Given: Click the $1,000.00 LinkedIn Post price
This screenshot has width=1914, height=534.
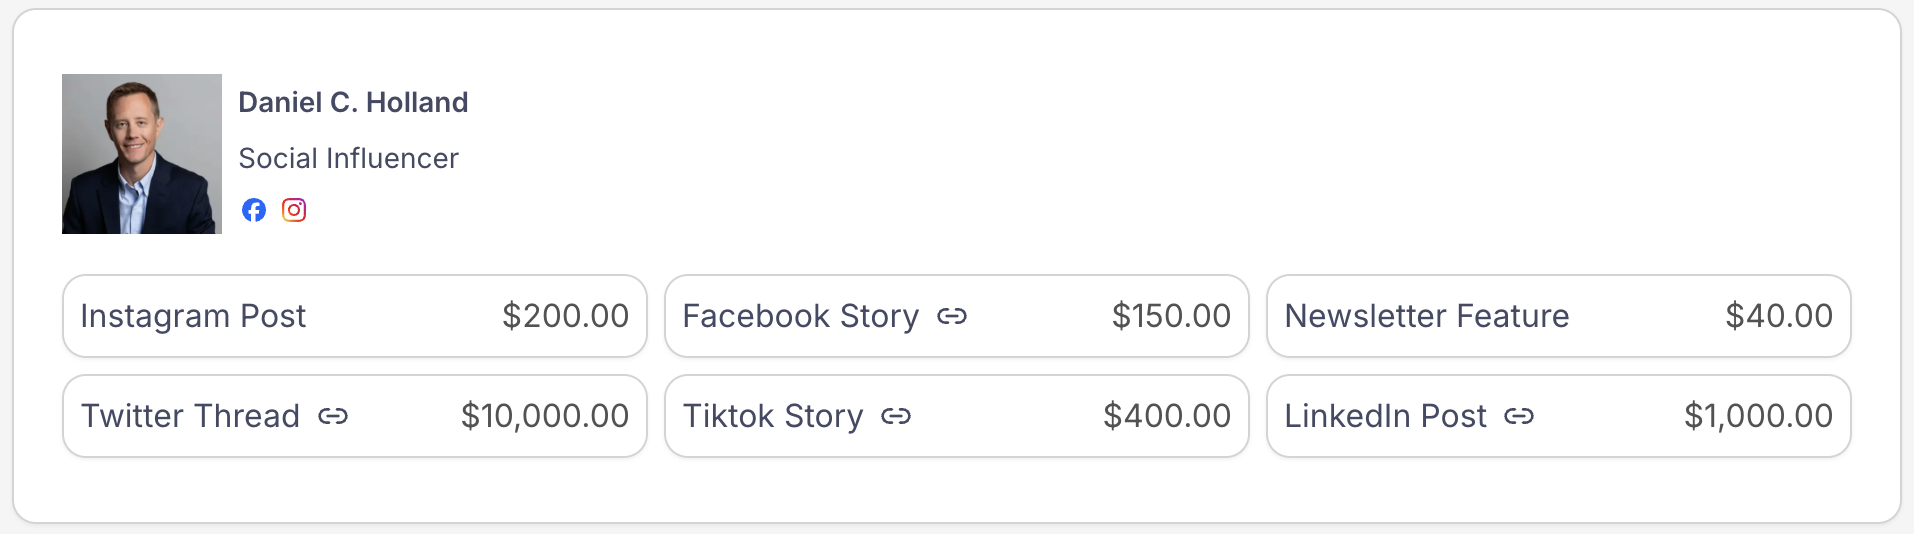Looking at the screenshot, I should coord(1758,416).
